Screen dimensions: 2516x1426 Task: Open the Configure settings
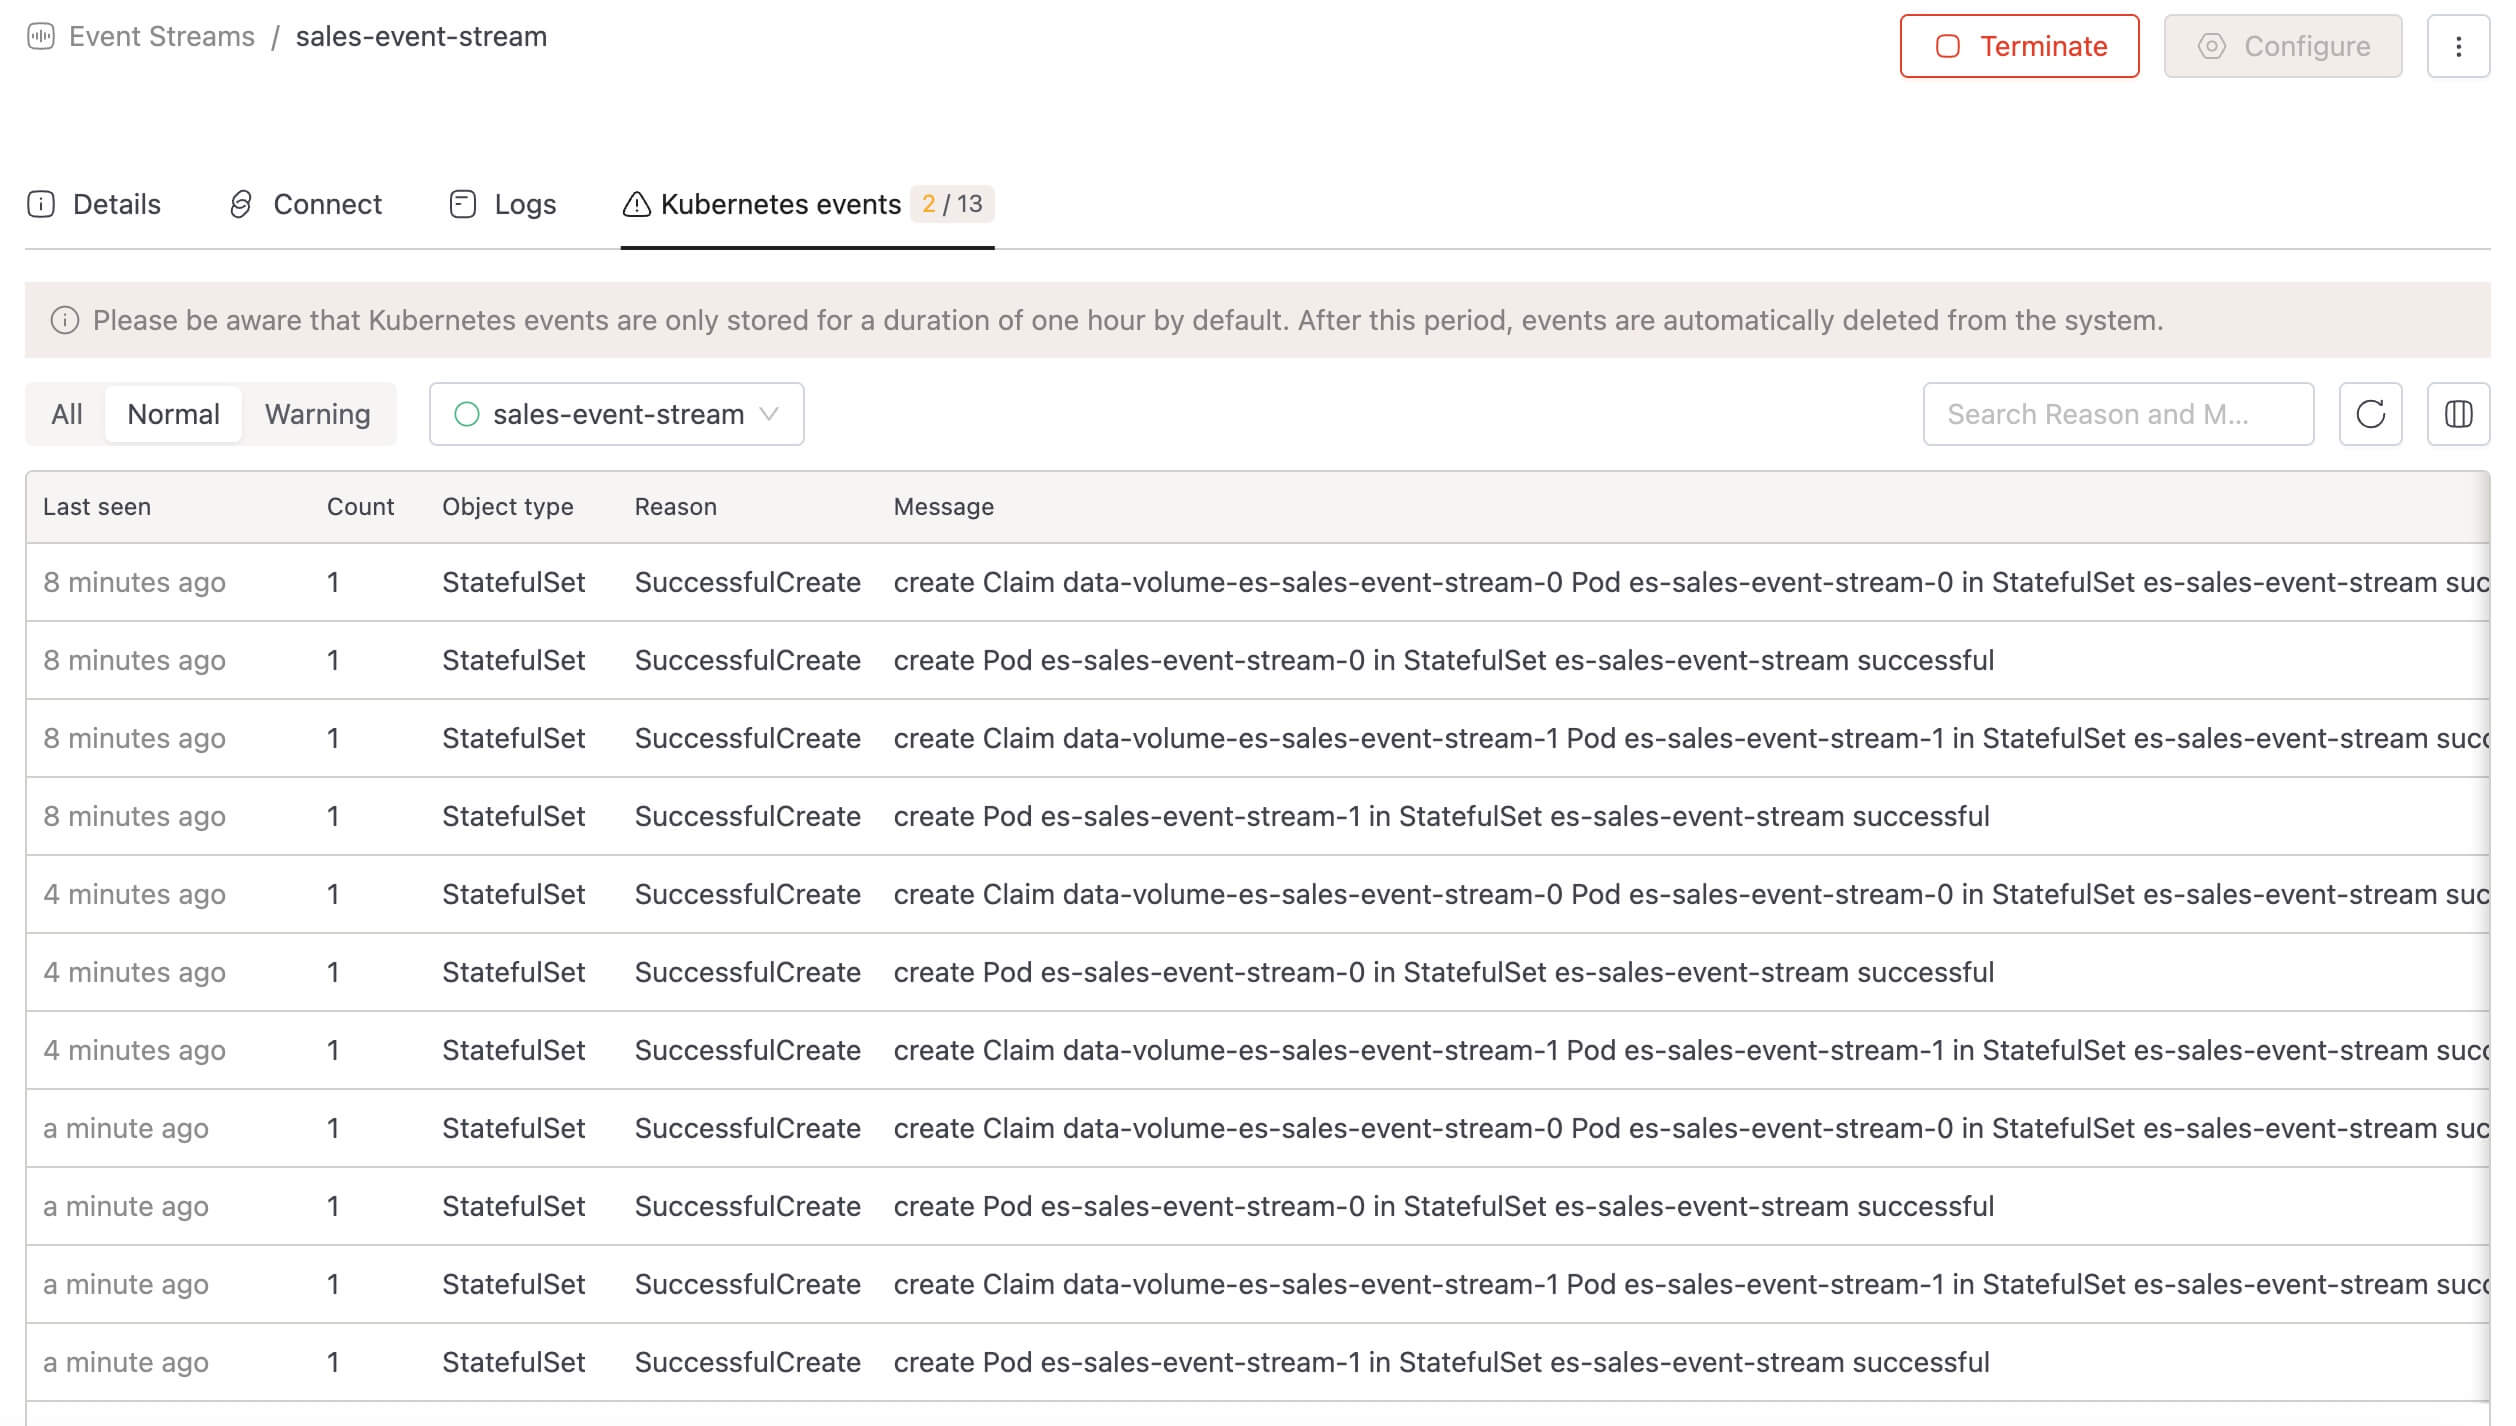2283,46
